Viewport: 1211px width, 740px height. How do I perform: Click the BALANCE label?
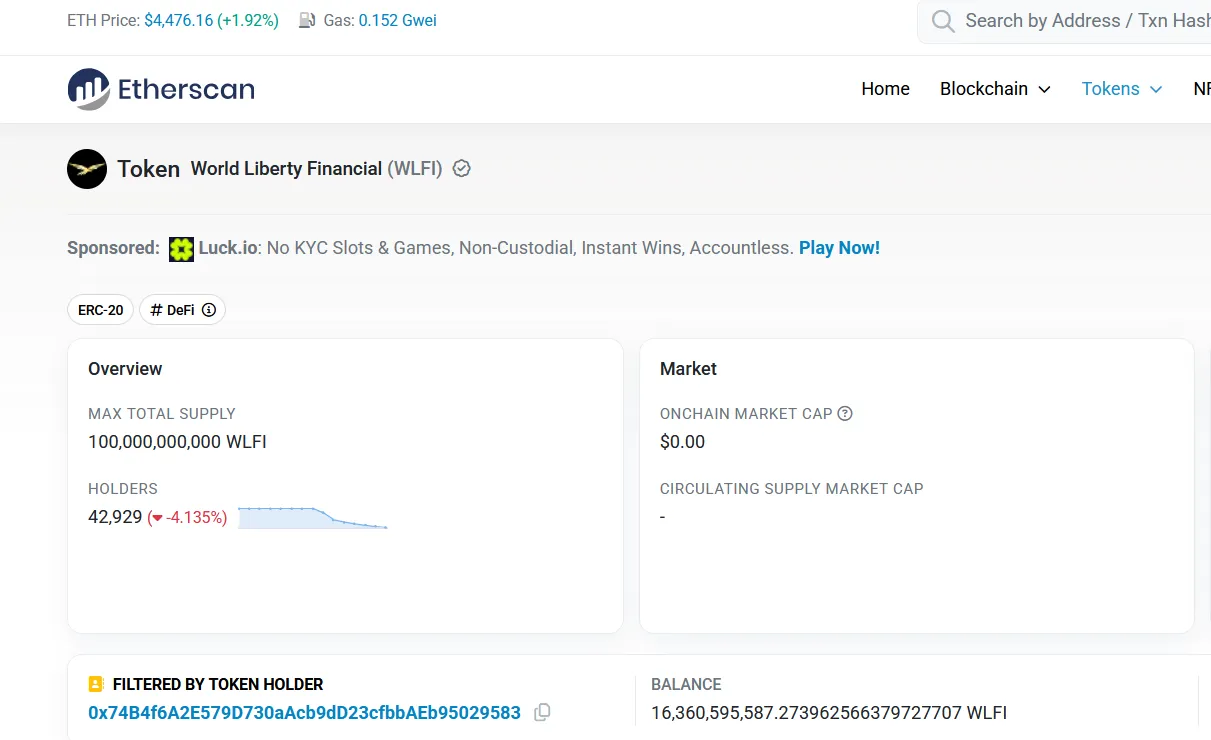click(686, 685)
